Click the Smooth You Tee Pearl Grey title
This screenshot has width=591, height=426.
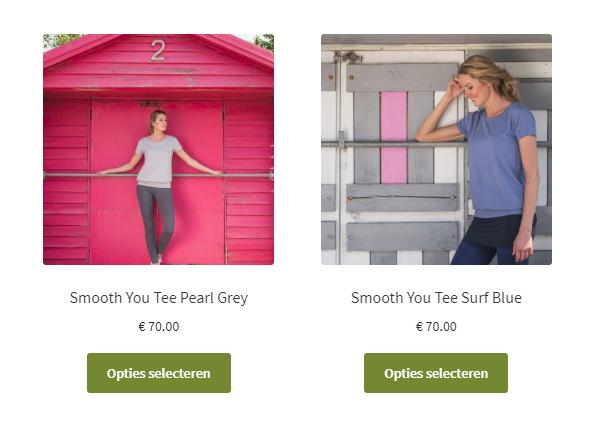click(x=159, y=298)
